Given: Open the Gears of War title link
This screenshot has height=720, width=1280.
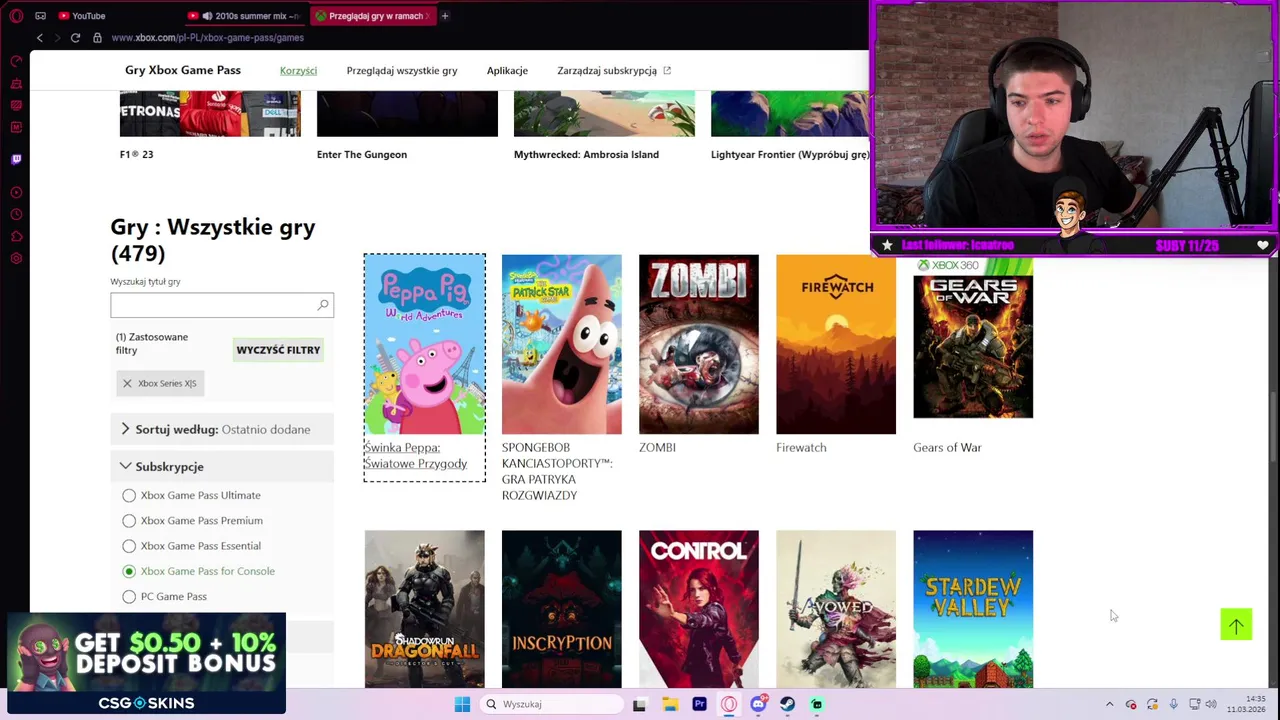Looking at the screenshot, I should (x=947, y=448).
